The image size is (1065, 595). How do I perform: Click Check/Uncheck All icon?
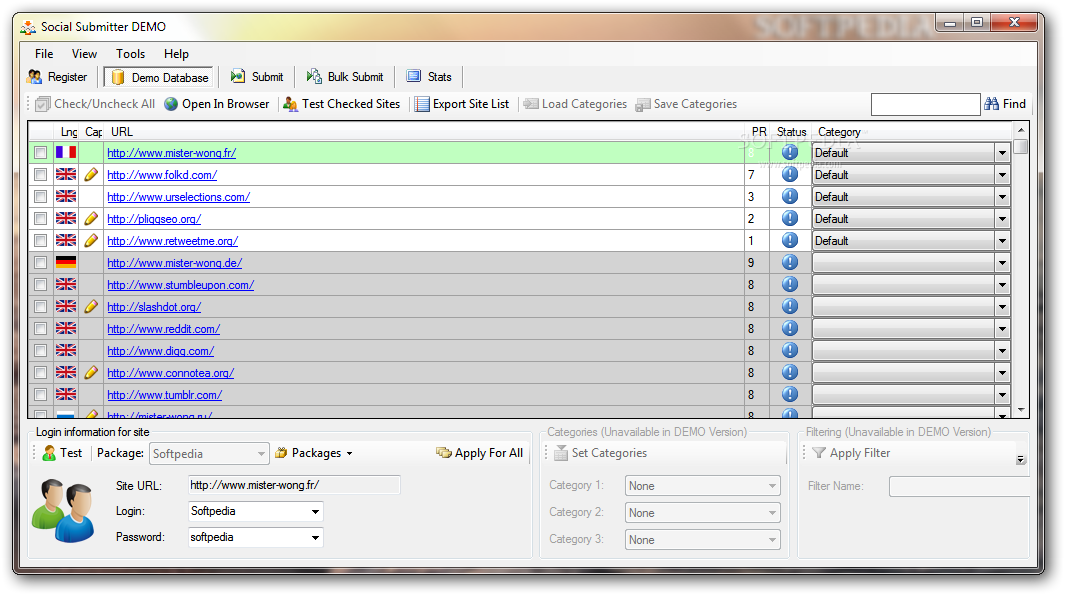(x=43, y=104)
